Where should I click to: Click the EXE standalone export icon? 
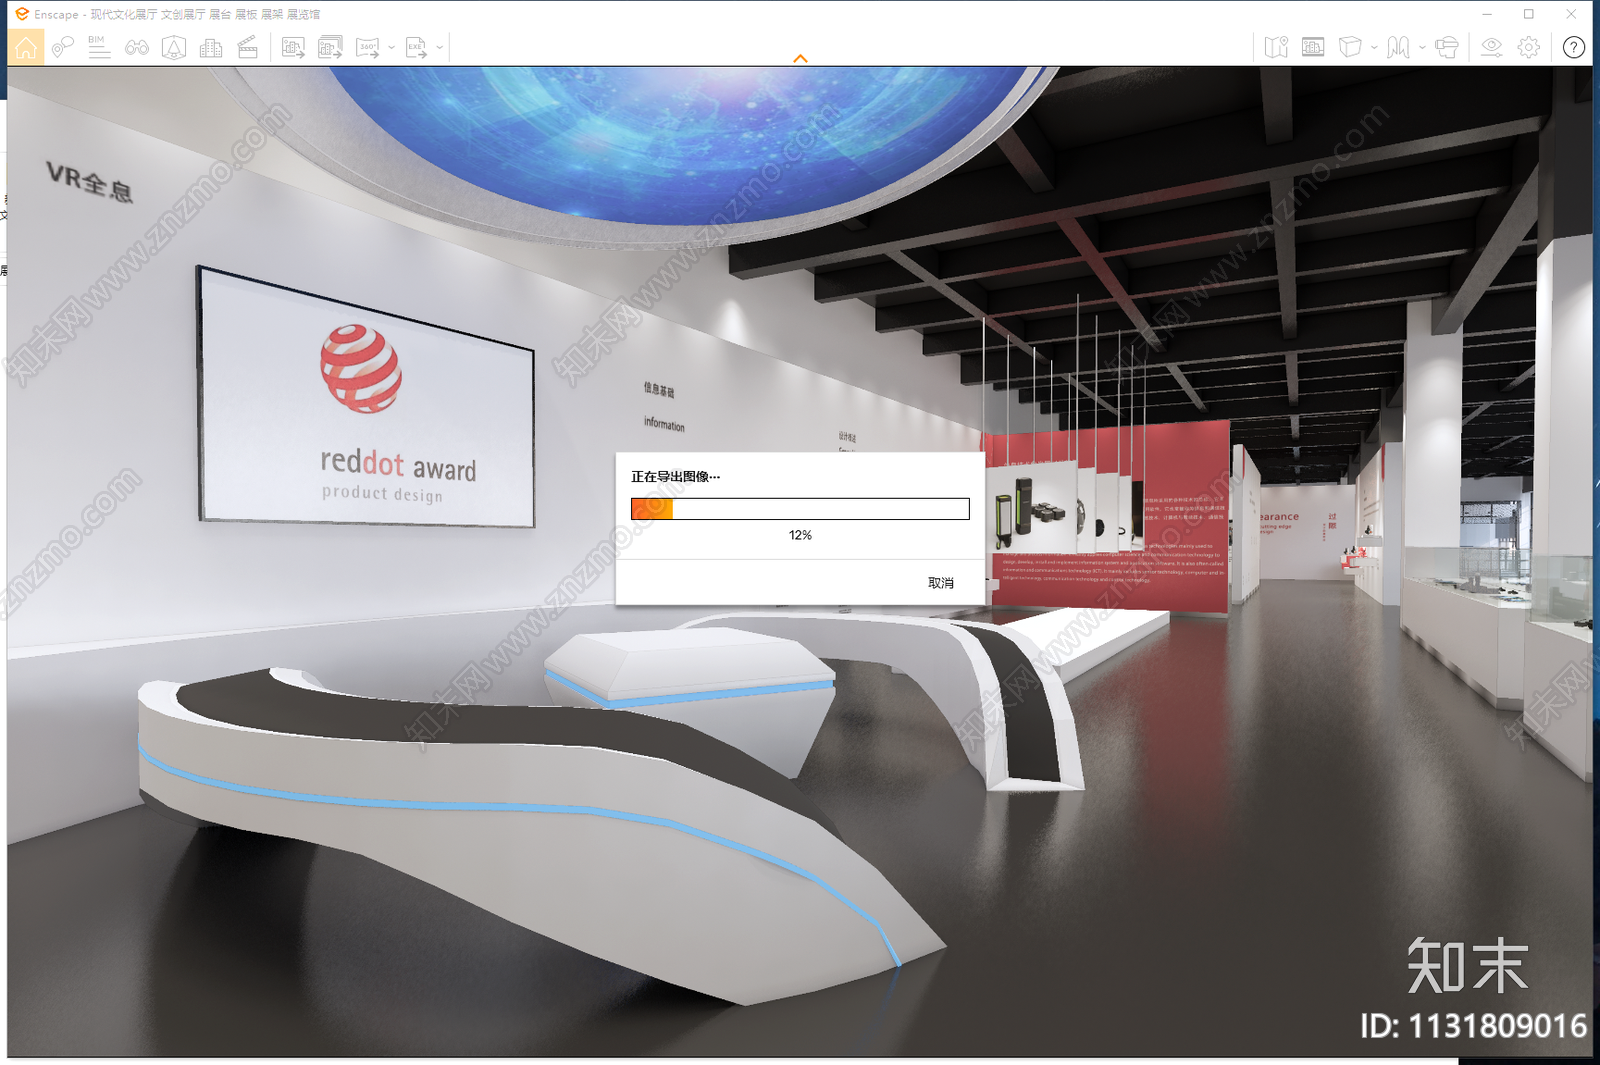416,47
